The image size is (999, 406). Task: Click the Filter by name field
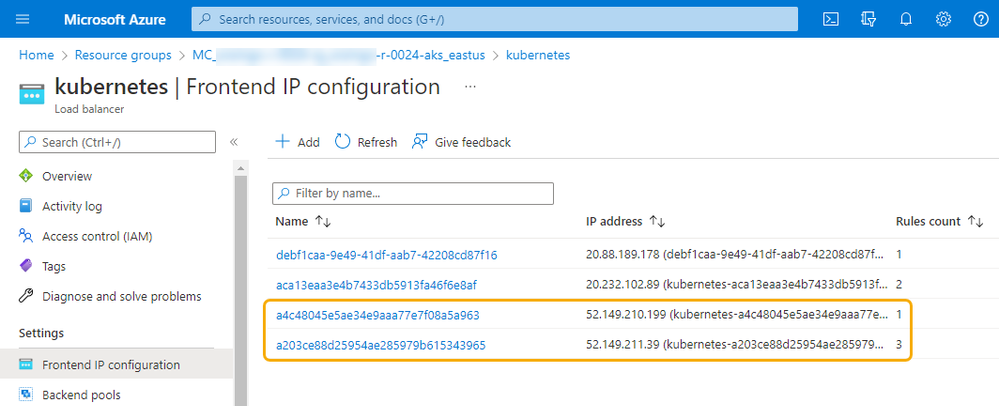420,193
